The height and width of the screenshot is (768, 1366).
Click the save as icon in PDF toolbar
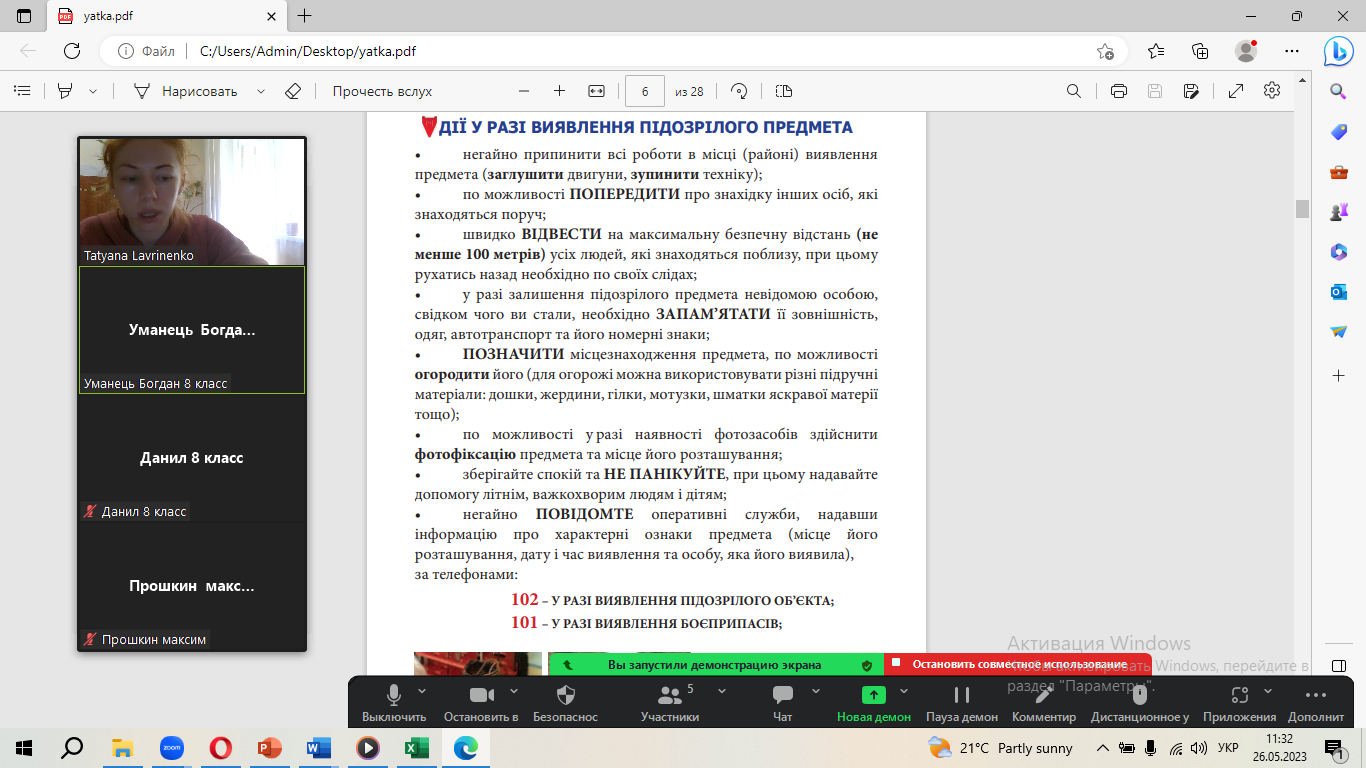(1191, 91)
